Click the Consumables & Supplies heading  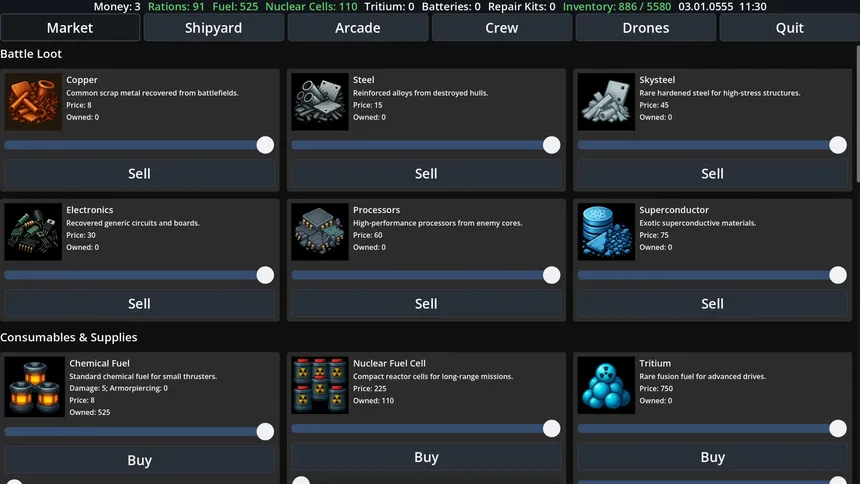click(69, 337)
